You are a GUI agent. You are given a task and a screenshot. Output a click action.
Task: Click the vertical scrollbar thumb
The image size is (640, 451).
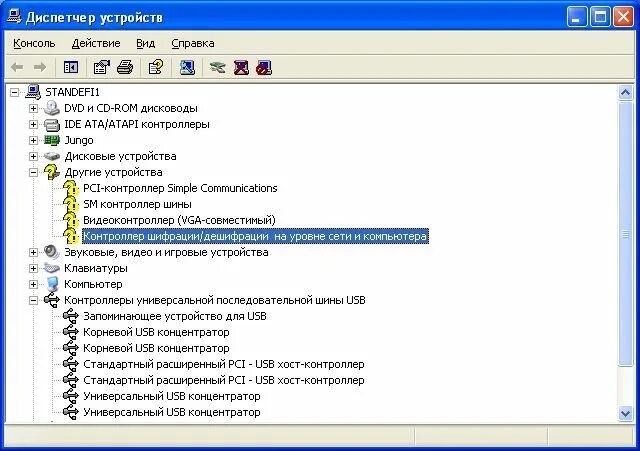coord(625,234)
